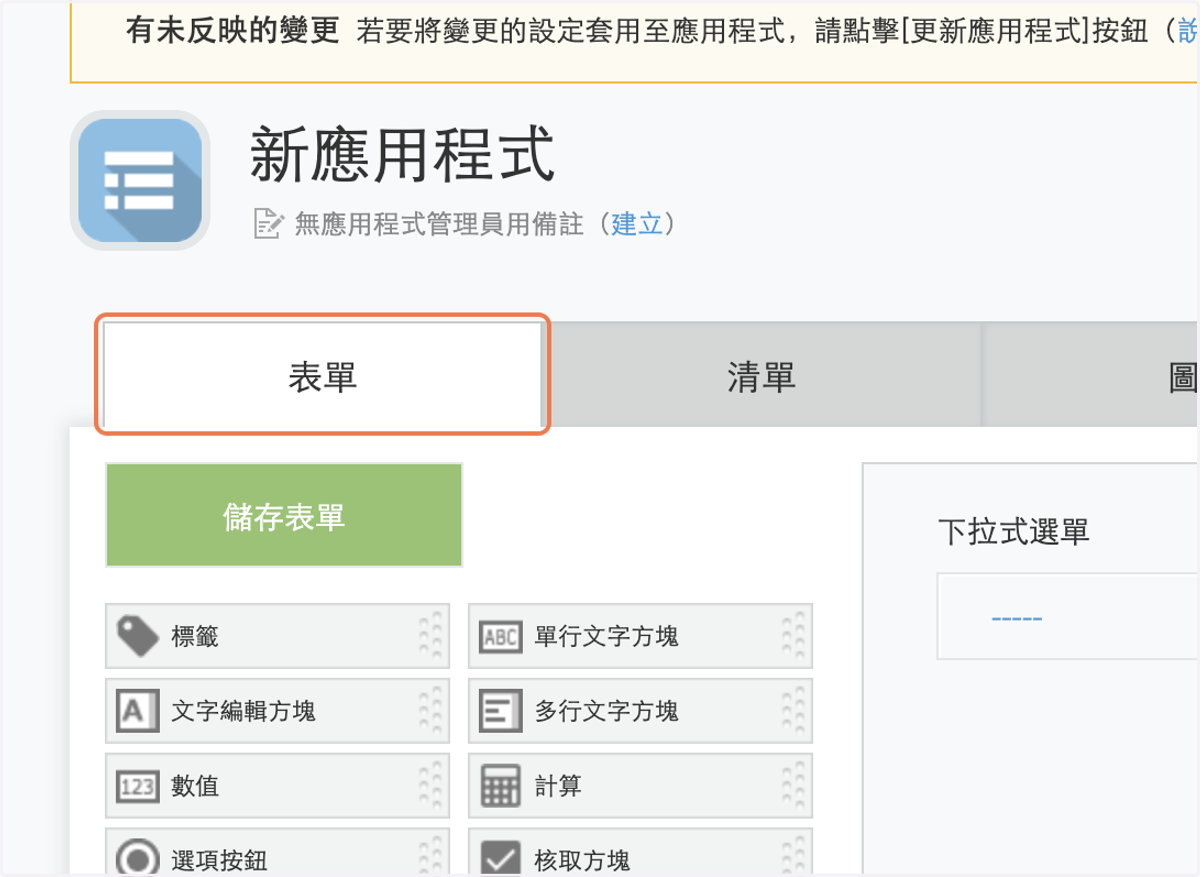Click the 選項按鈕 field text

coord(219,860)
